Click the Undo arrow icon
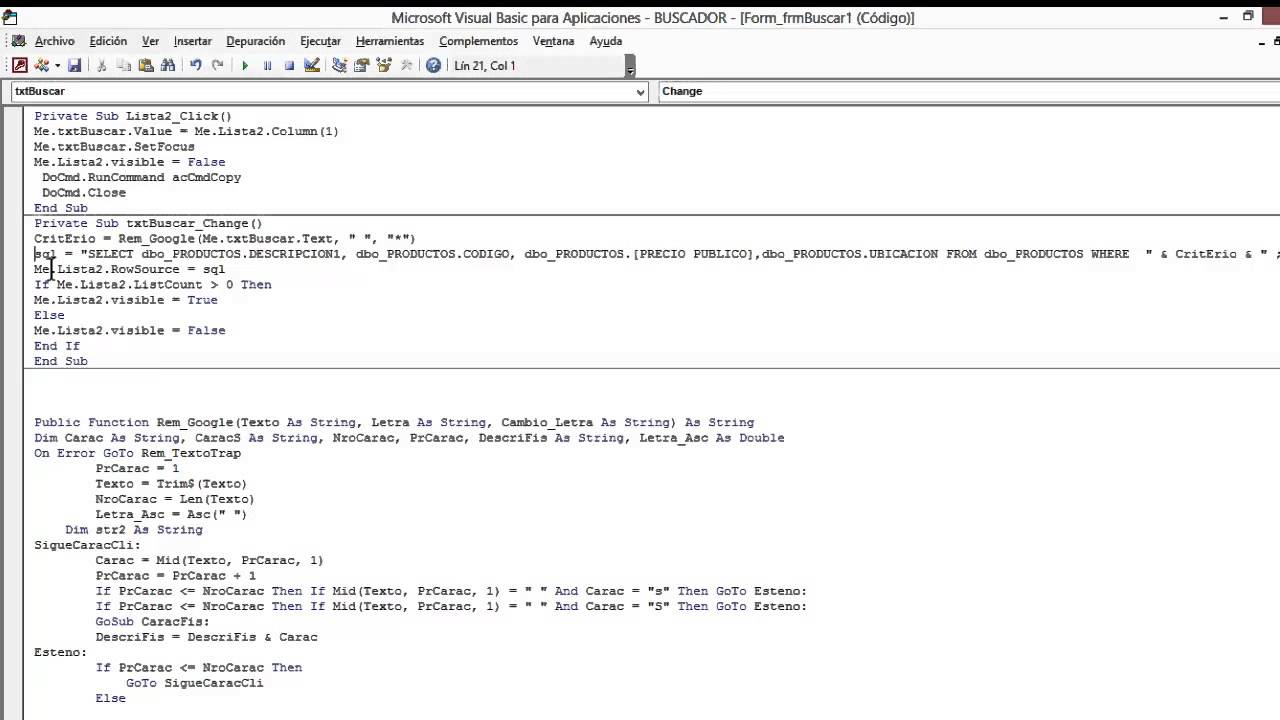The width and height of the screenshot is (1280, 720). pos(195,65)
